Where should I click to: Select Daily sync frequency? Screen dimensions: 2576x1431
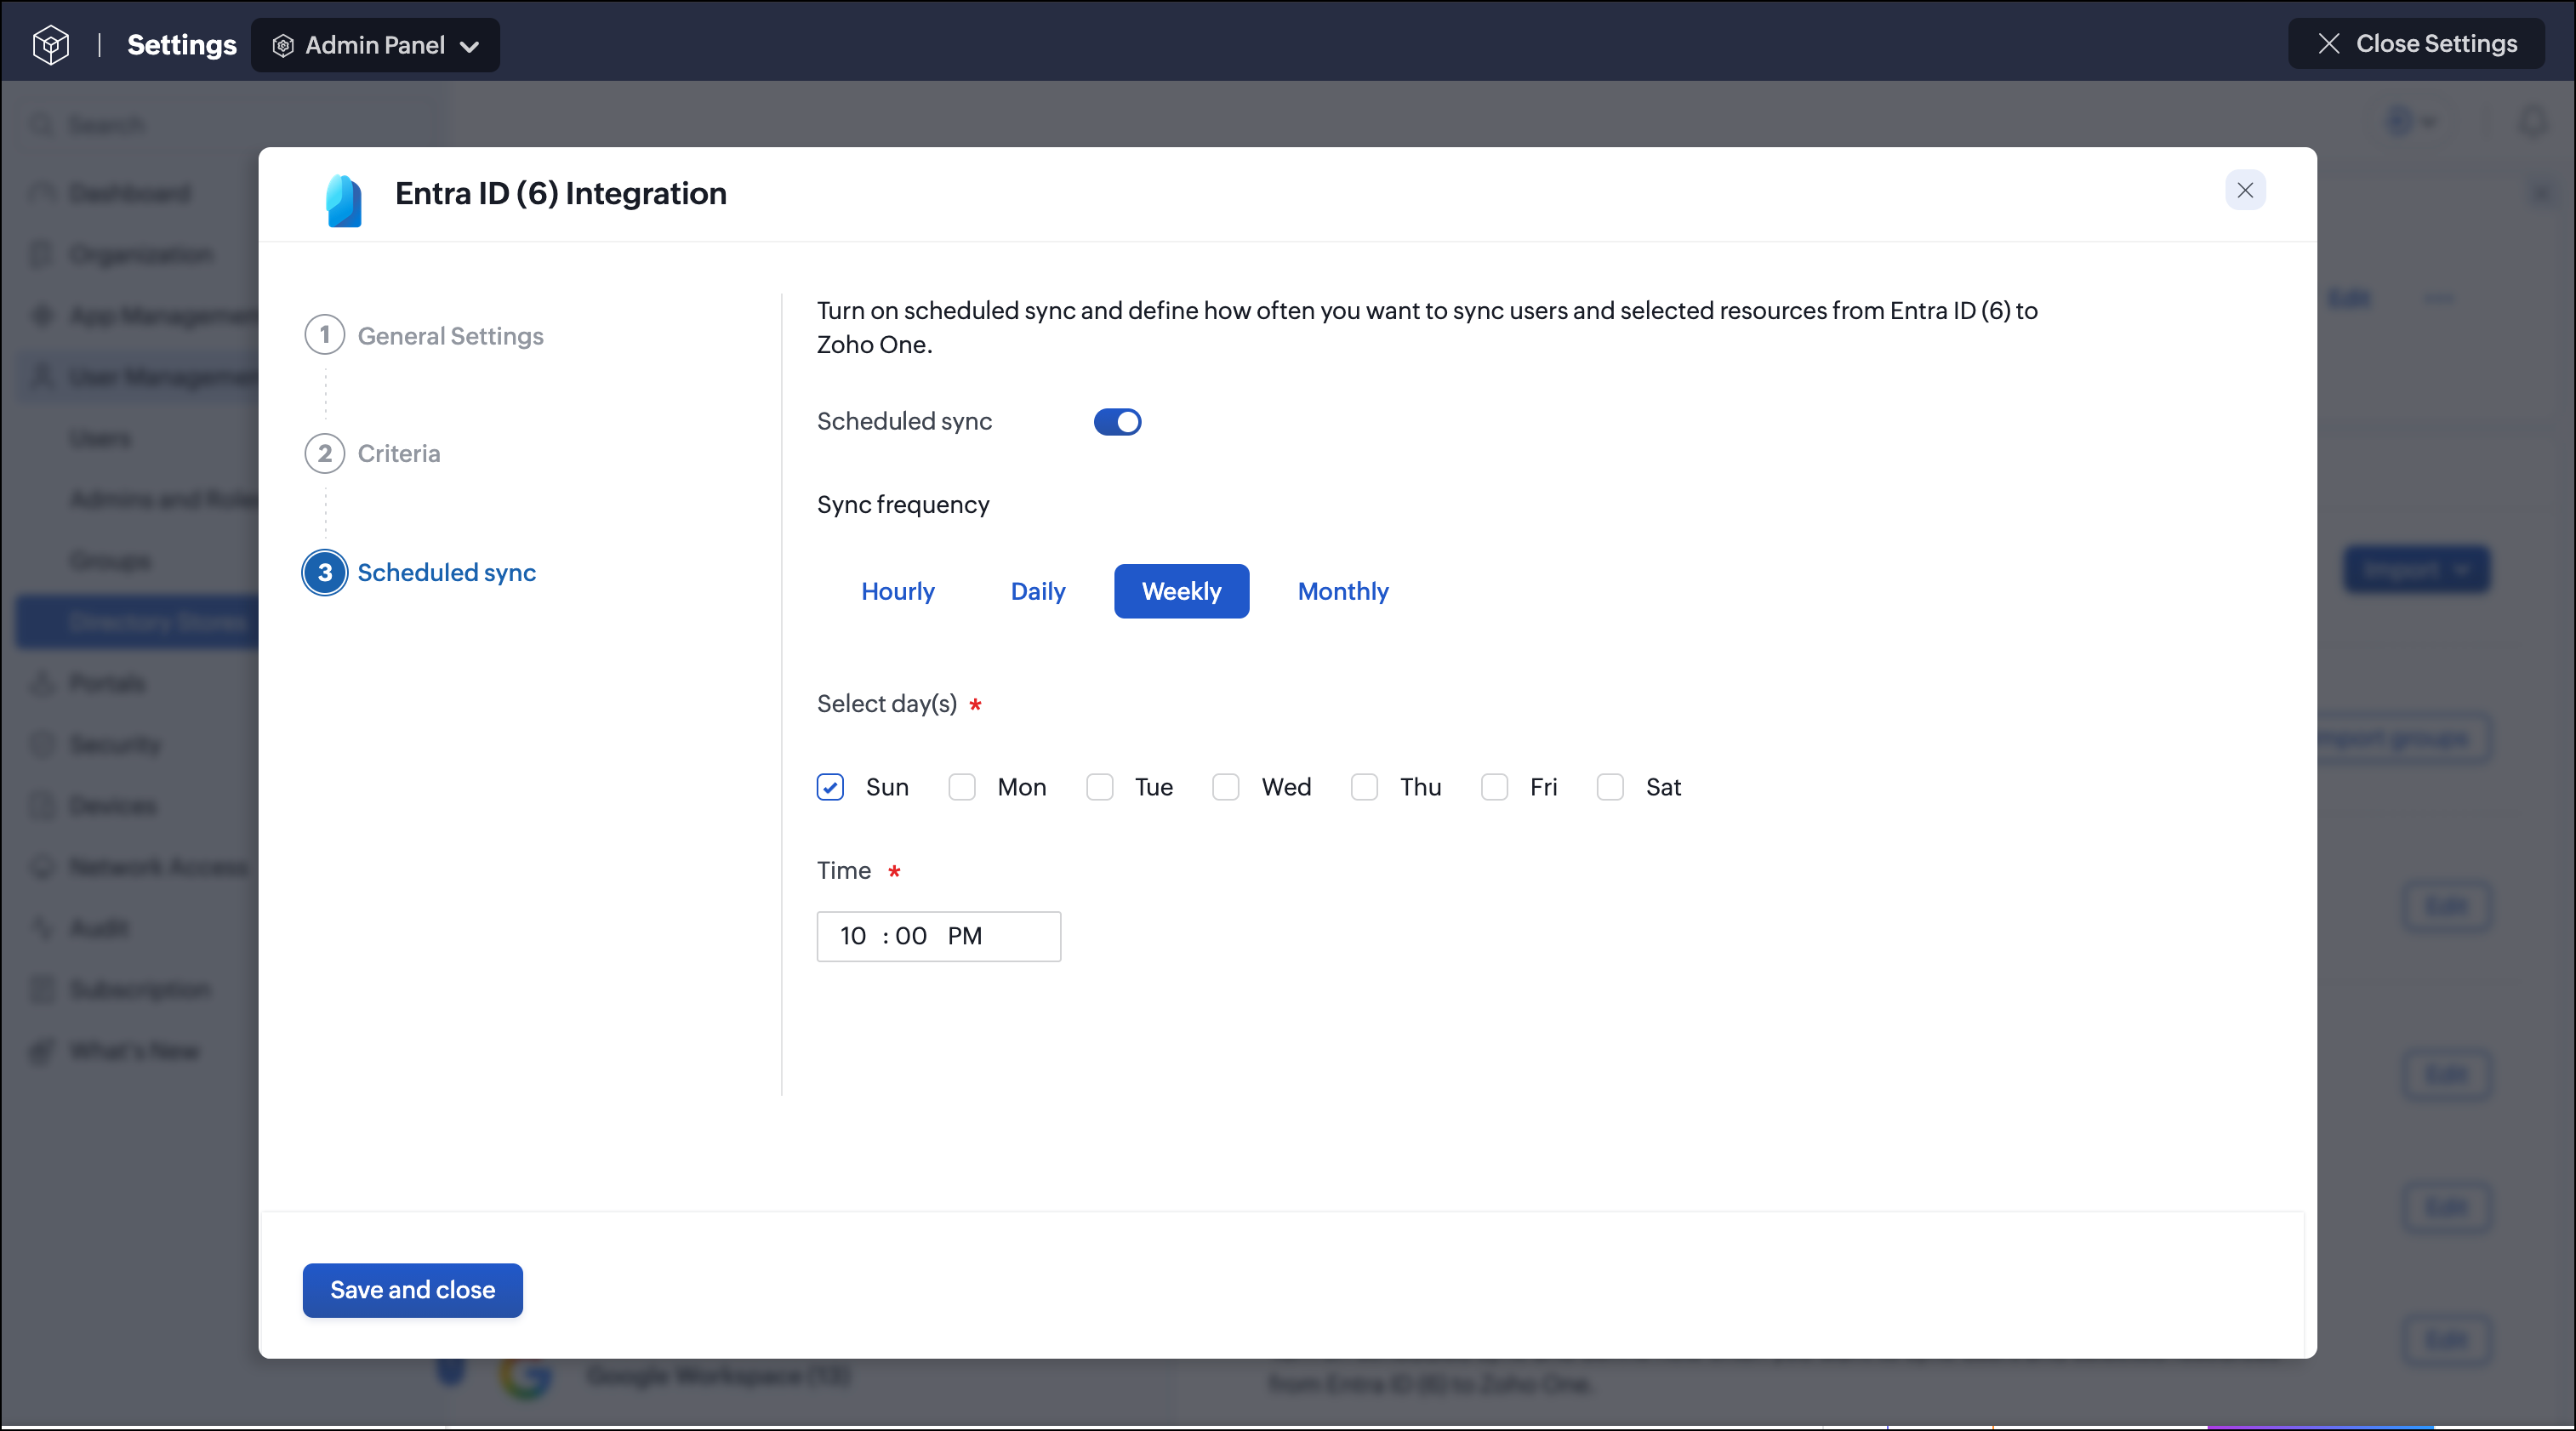tap(1038, 591)
